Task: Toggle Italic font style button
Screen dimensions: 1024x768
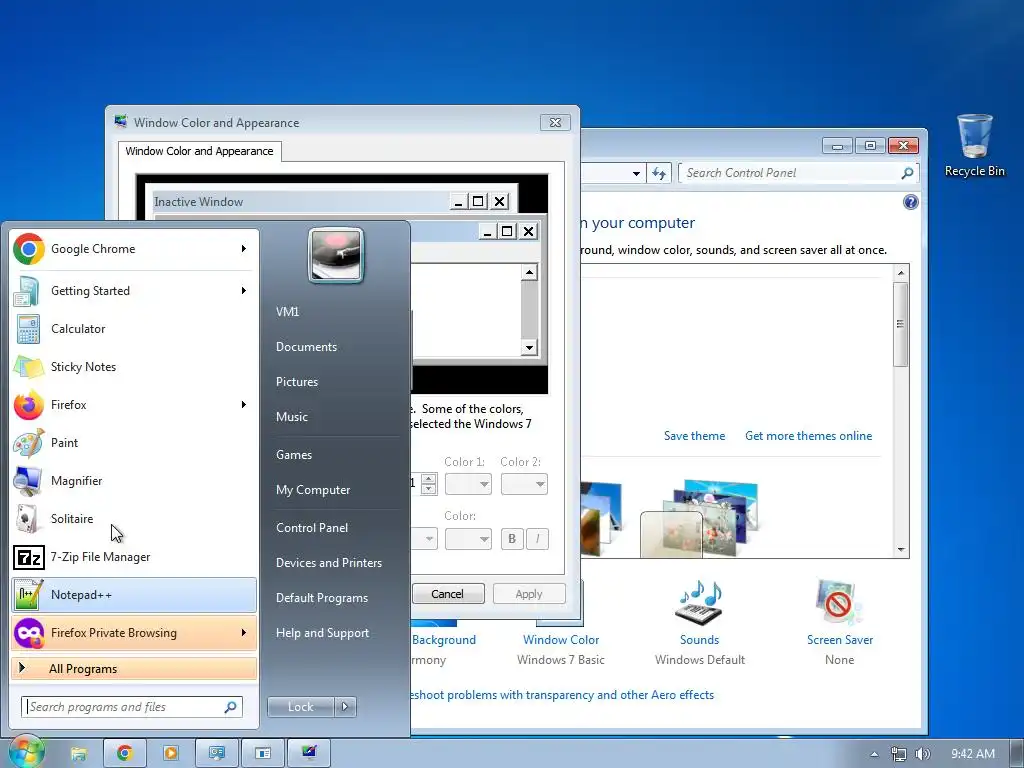Action: [537, 539]
